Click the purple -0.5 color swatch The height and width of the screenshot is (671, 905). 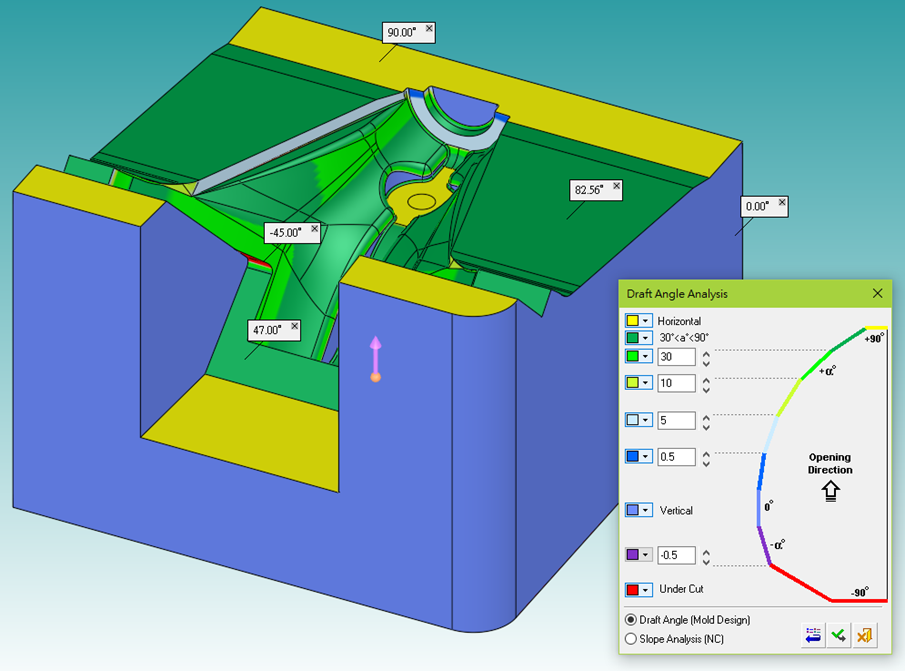(633, 554)
